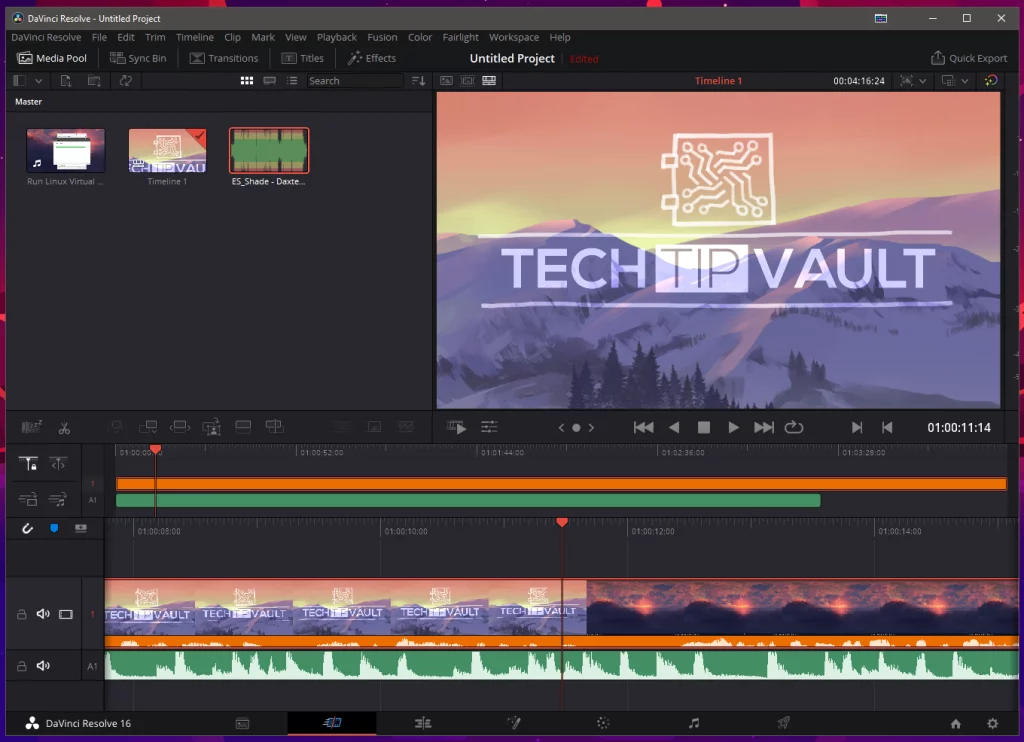
Task: Open the Media page icon at the bottom
Action: (242, 723)
